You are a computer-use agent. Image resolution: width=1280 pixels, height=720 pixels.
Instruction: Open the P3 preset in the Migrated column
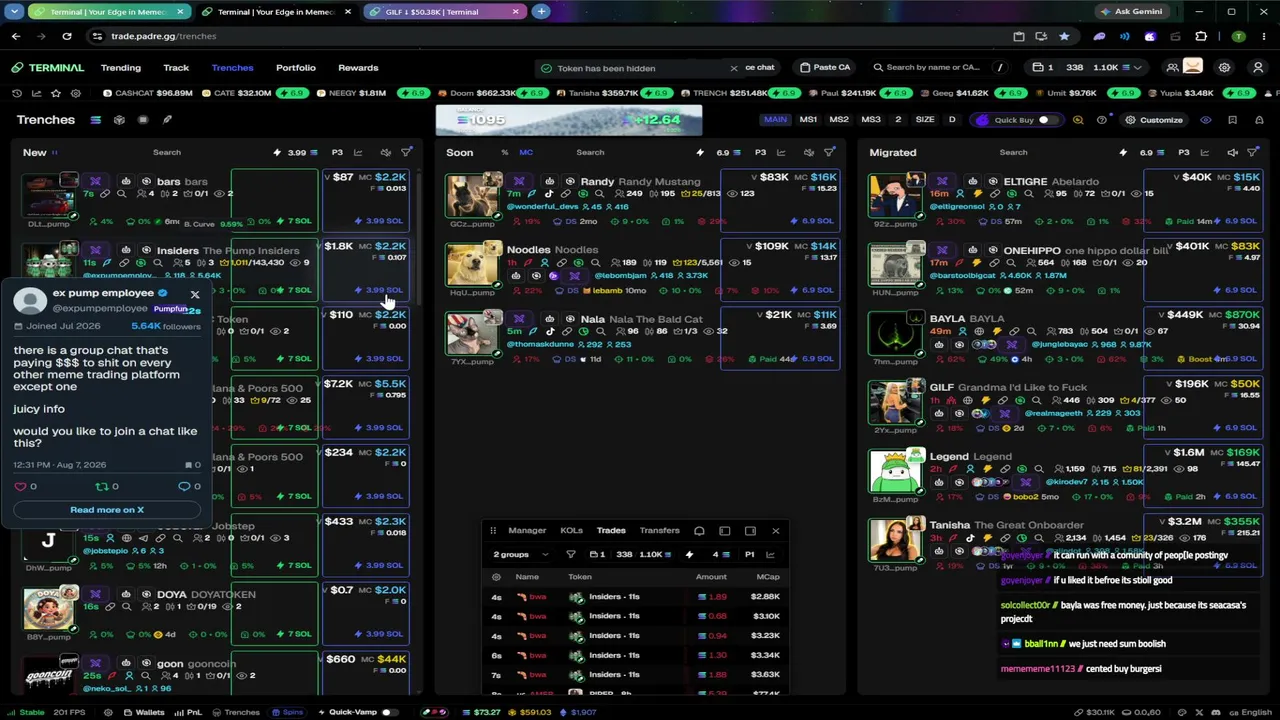(x=1183, y=153)
